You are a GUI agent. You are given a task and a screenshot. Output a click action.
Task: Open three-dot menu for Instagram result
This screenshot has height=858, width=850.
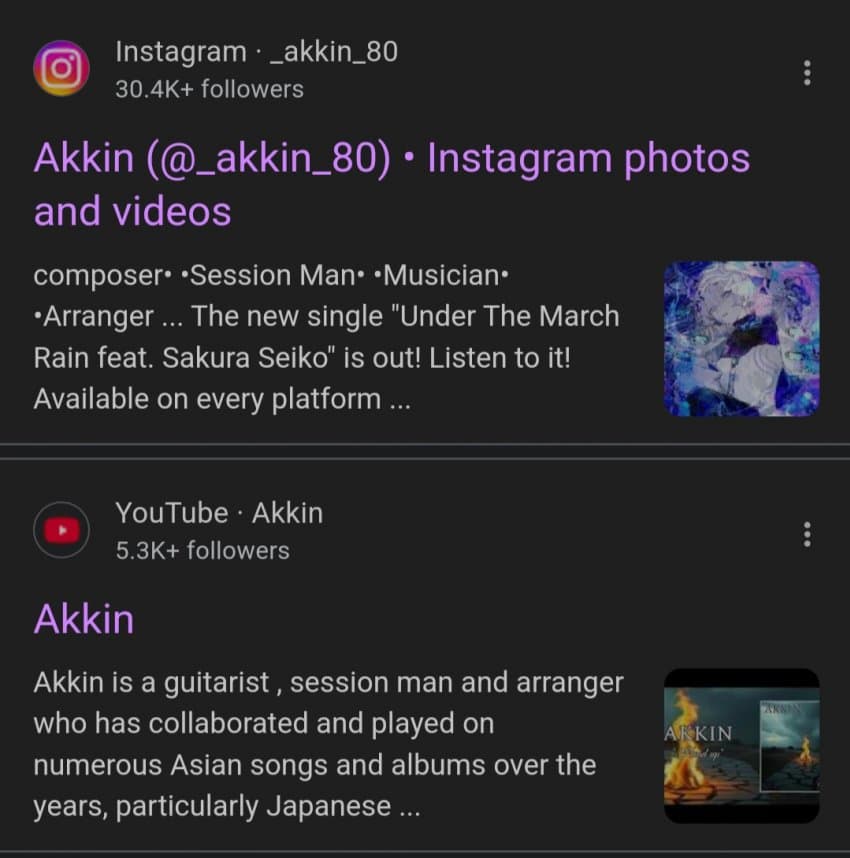[x=807, y=73]
